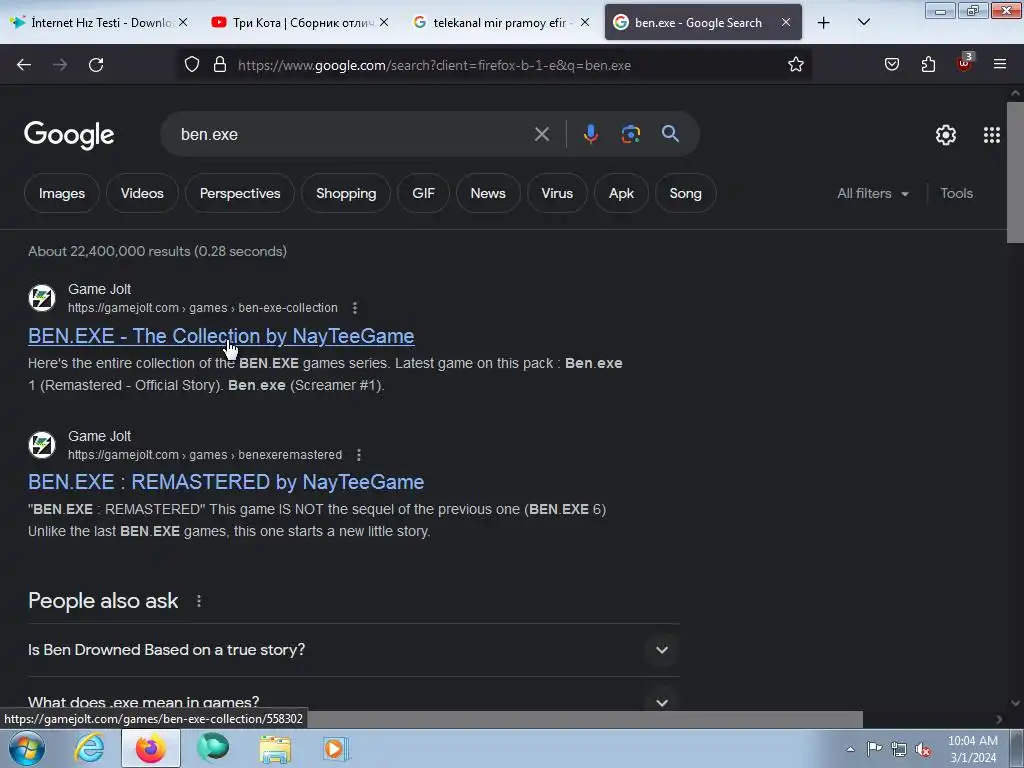Viewport: 1024px width, 768px height.
Task: Submit search with magnifying glass icon
Action: [x=670, y=134]
